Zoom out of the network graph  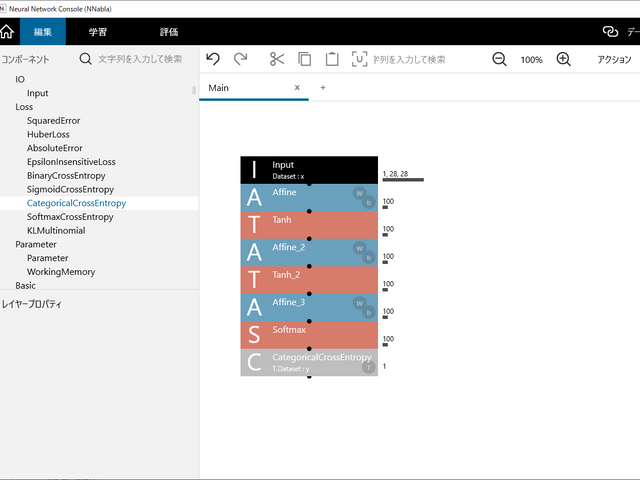tap(499, 60)
